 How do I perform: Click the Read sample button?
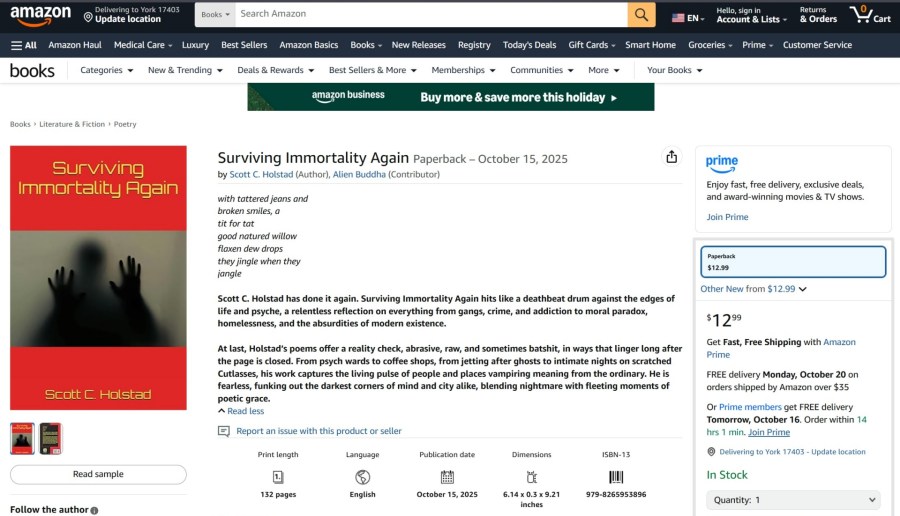coord(98,474)
